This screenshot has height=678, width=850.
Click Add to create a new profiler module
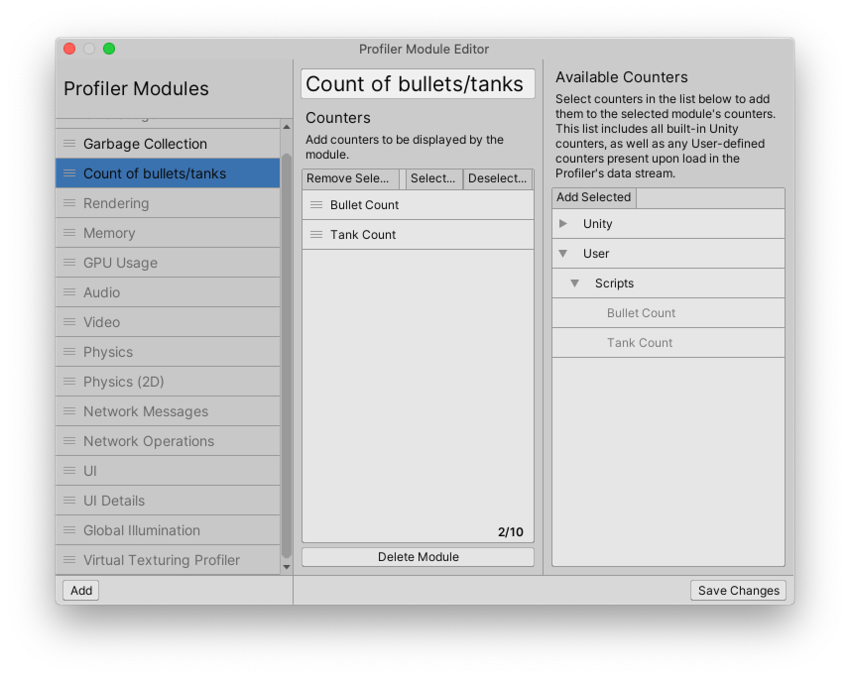(80, 590)
